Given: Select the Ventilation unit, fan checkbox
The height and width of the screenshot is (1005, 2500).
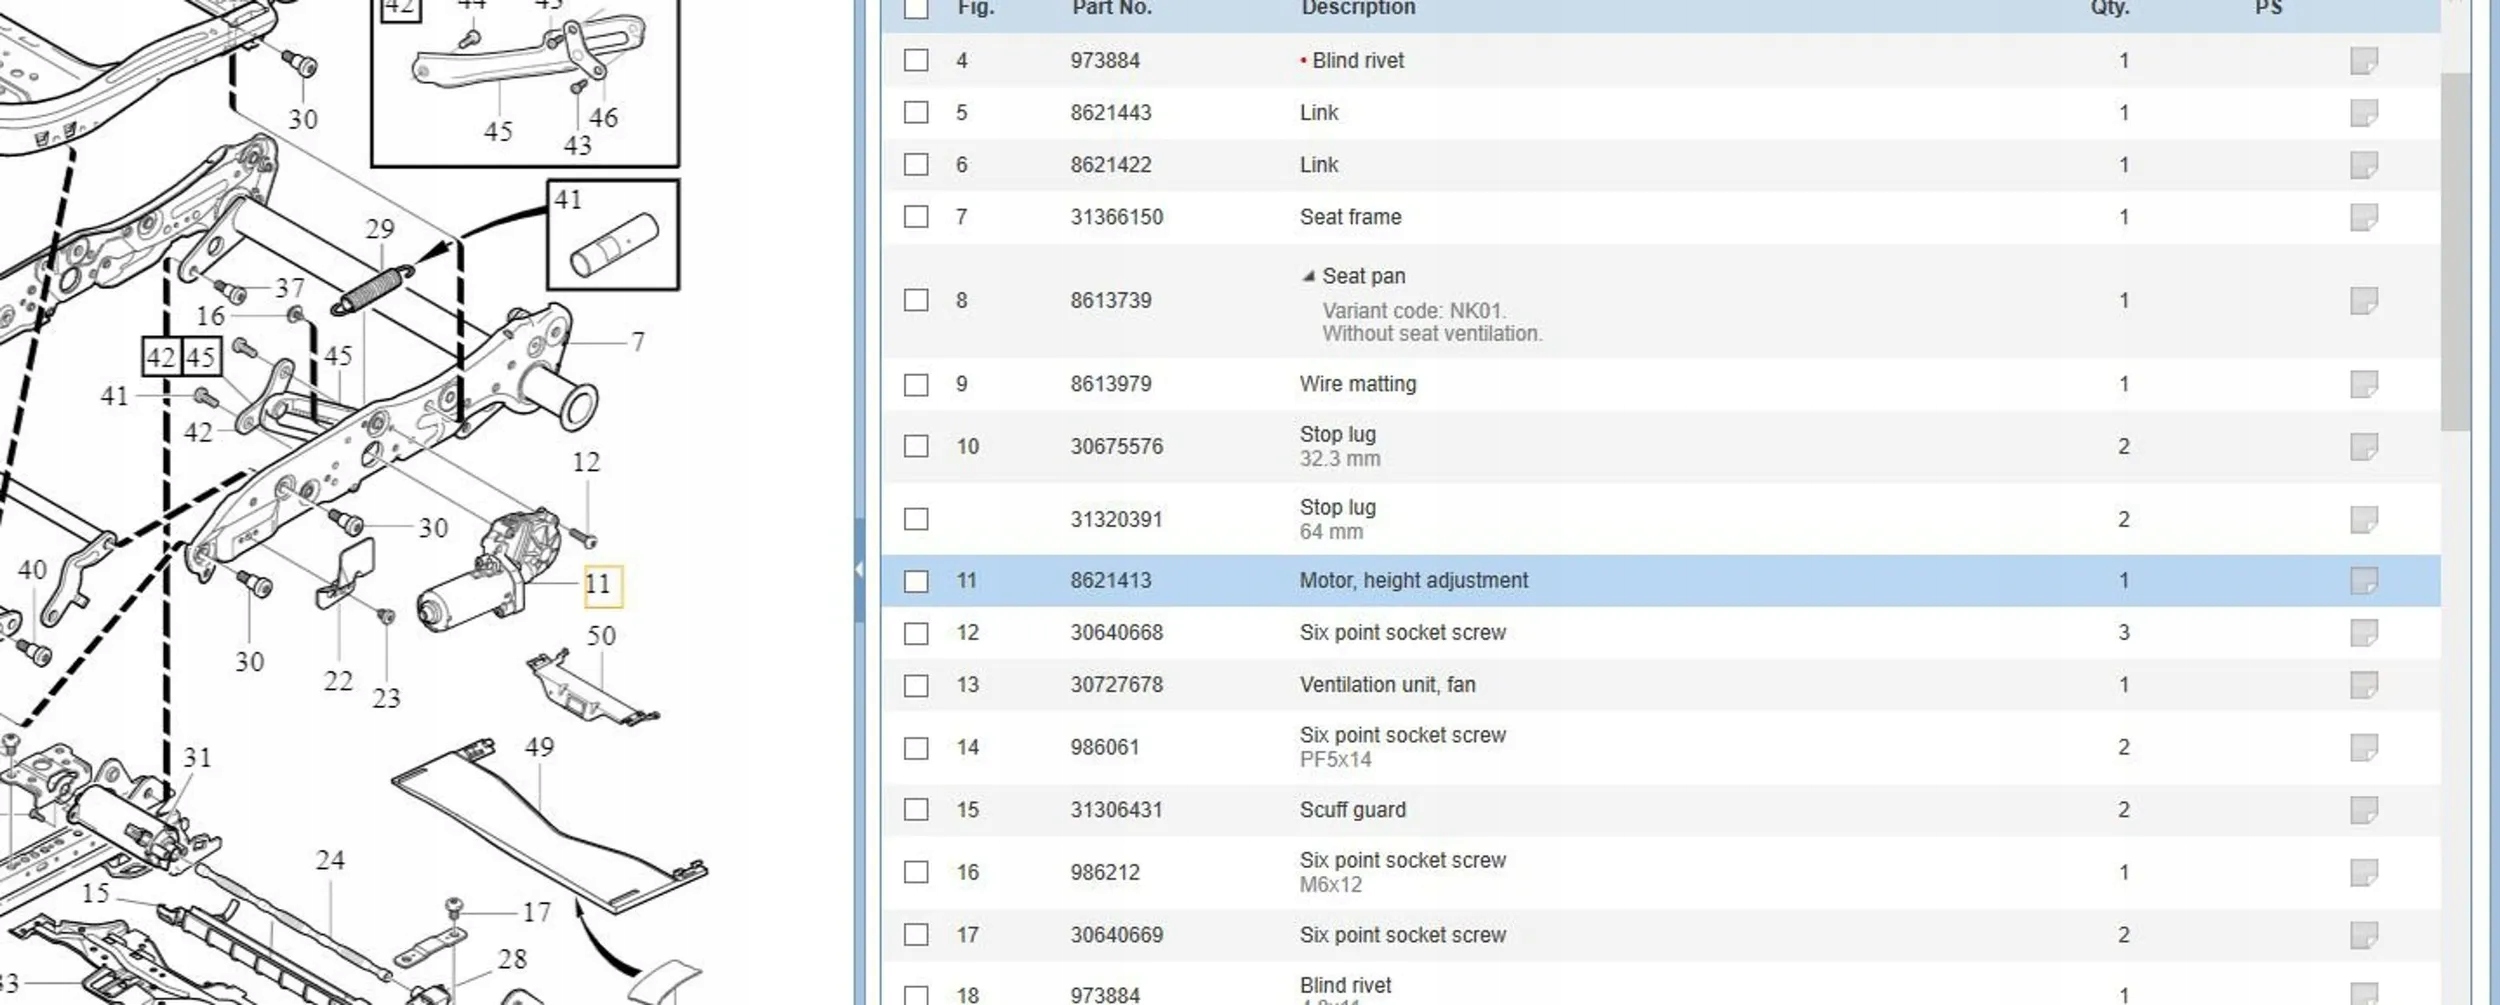Looking at the screenshot, I should point(916,685).
